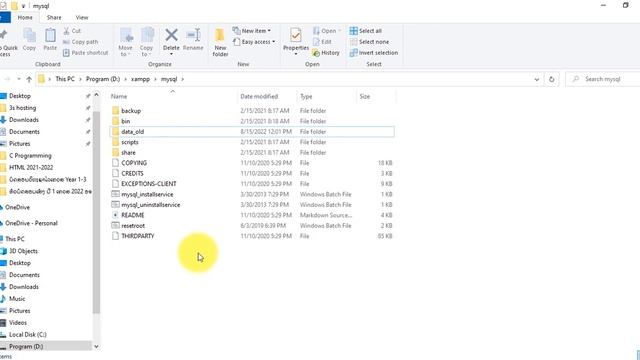Click the Search mysql input field
Screen dimensions: 640x360
click(604, 79)
